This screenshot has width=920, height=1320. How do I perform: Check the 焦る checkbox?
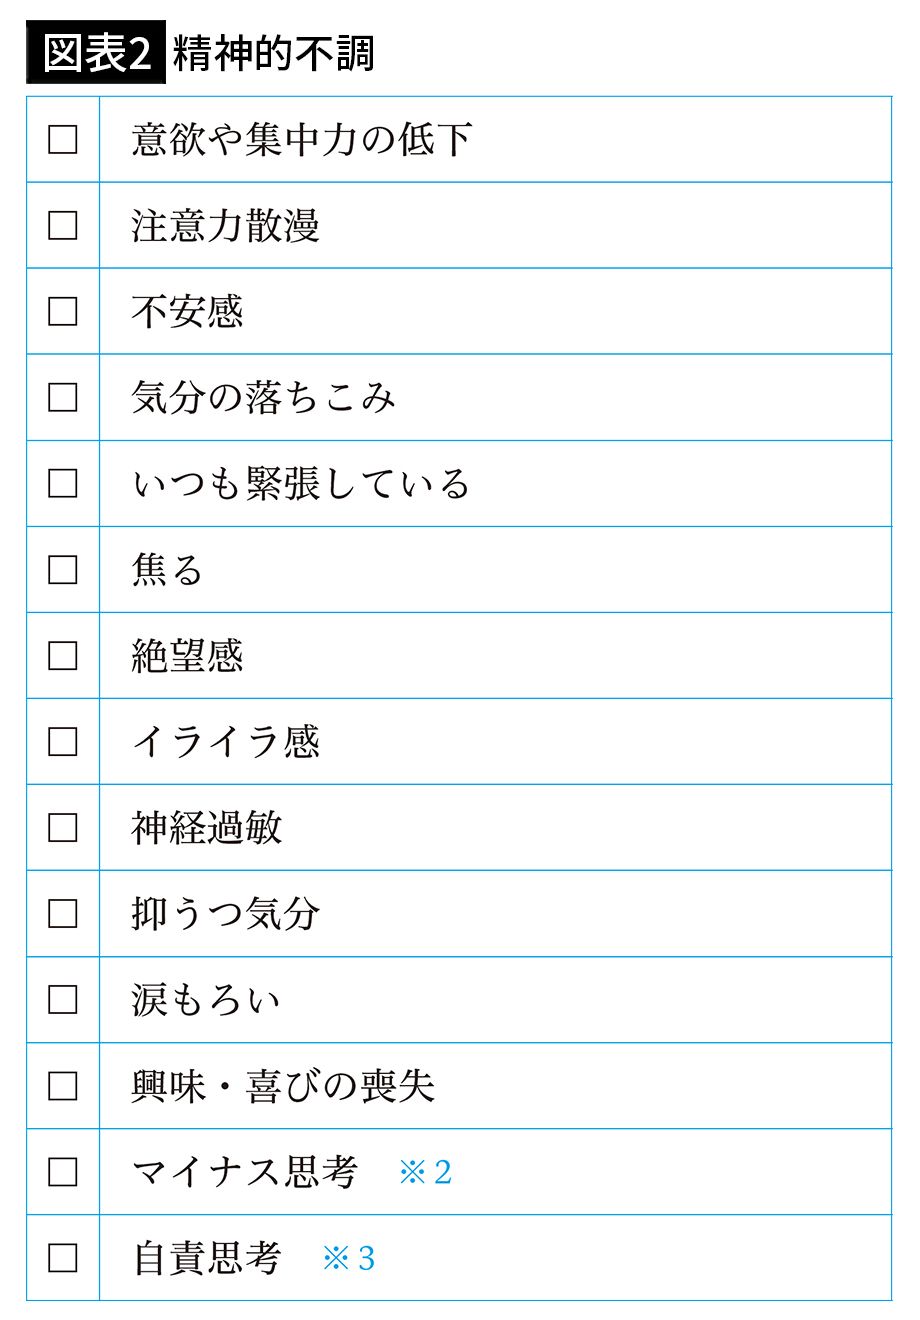63,570
